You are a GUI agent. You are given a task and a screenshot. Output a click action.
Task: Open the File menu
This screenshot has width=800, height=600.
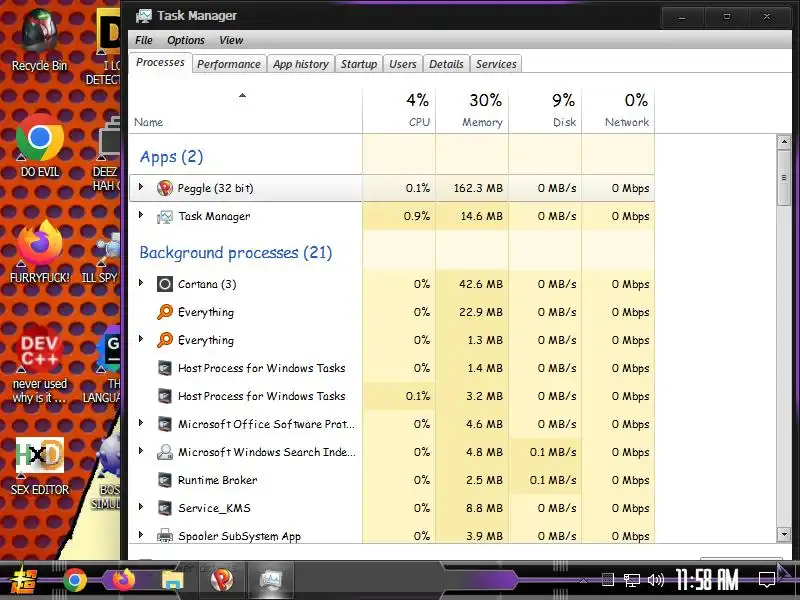[144, 40]
